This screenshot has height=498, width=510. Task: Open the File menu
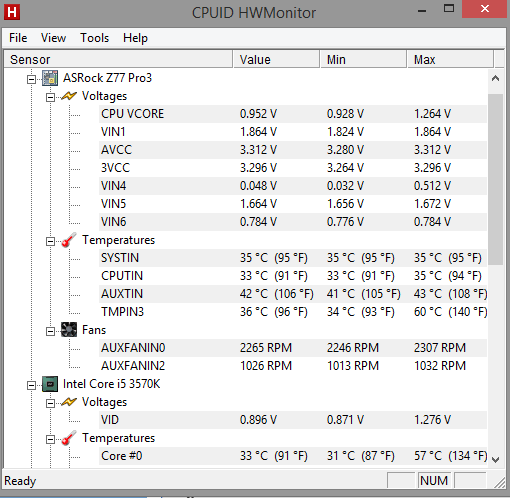pos(18,38)
